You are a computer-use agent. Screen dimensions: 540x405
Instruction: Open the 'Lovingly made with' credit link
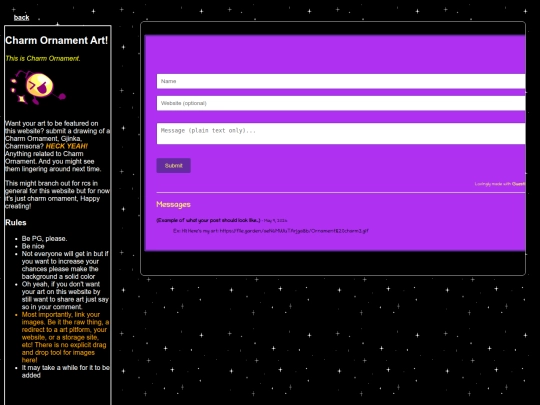[x=500, y=184]
